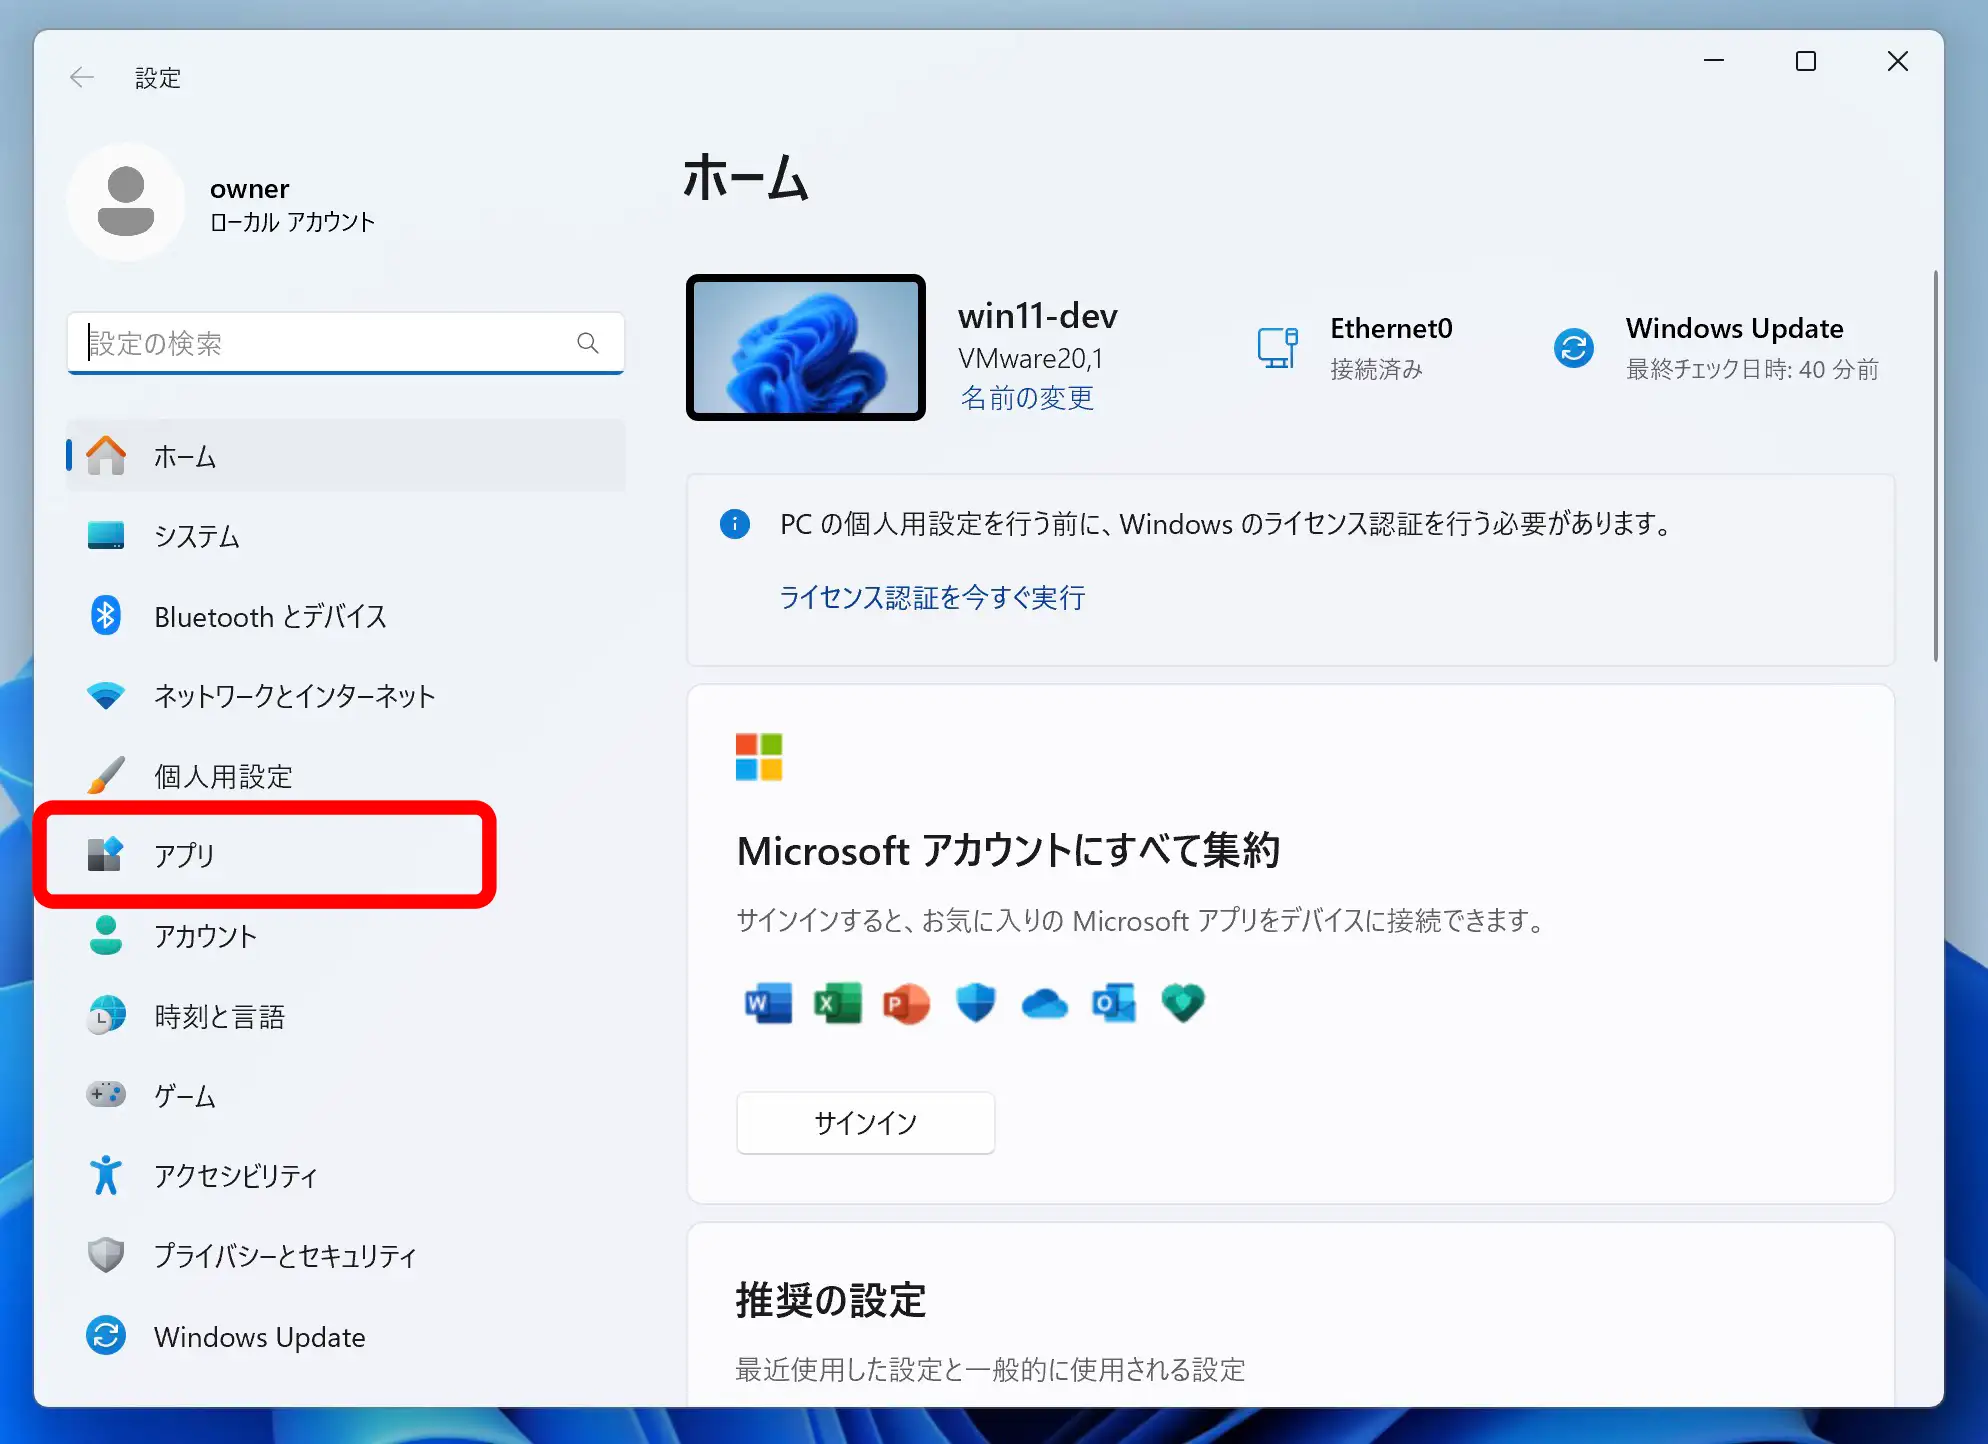The width and height of the screenshot is (1988, 1444).
Task: Click the PowerPoint app icon
Action: pyautogui.click(x=907, y=1003)
